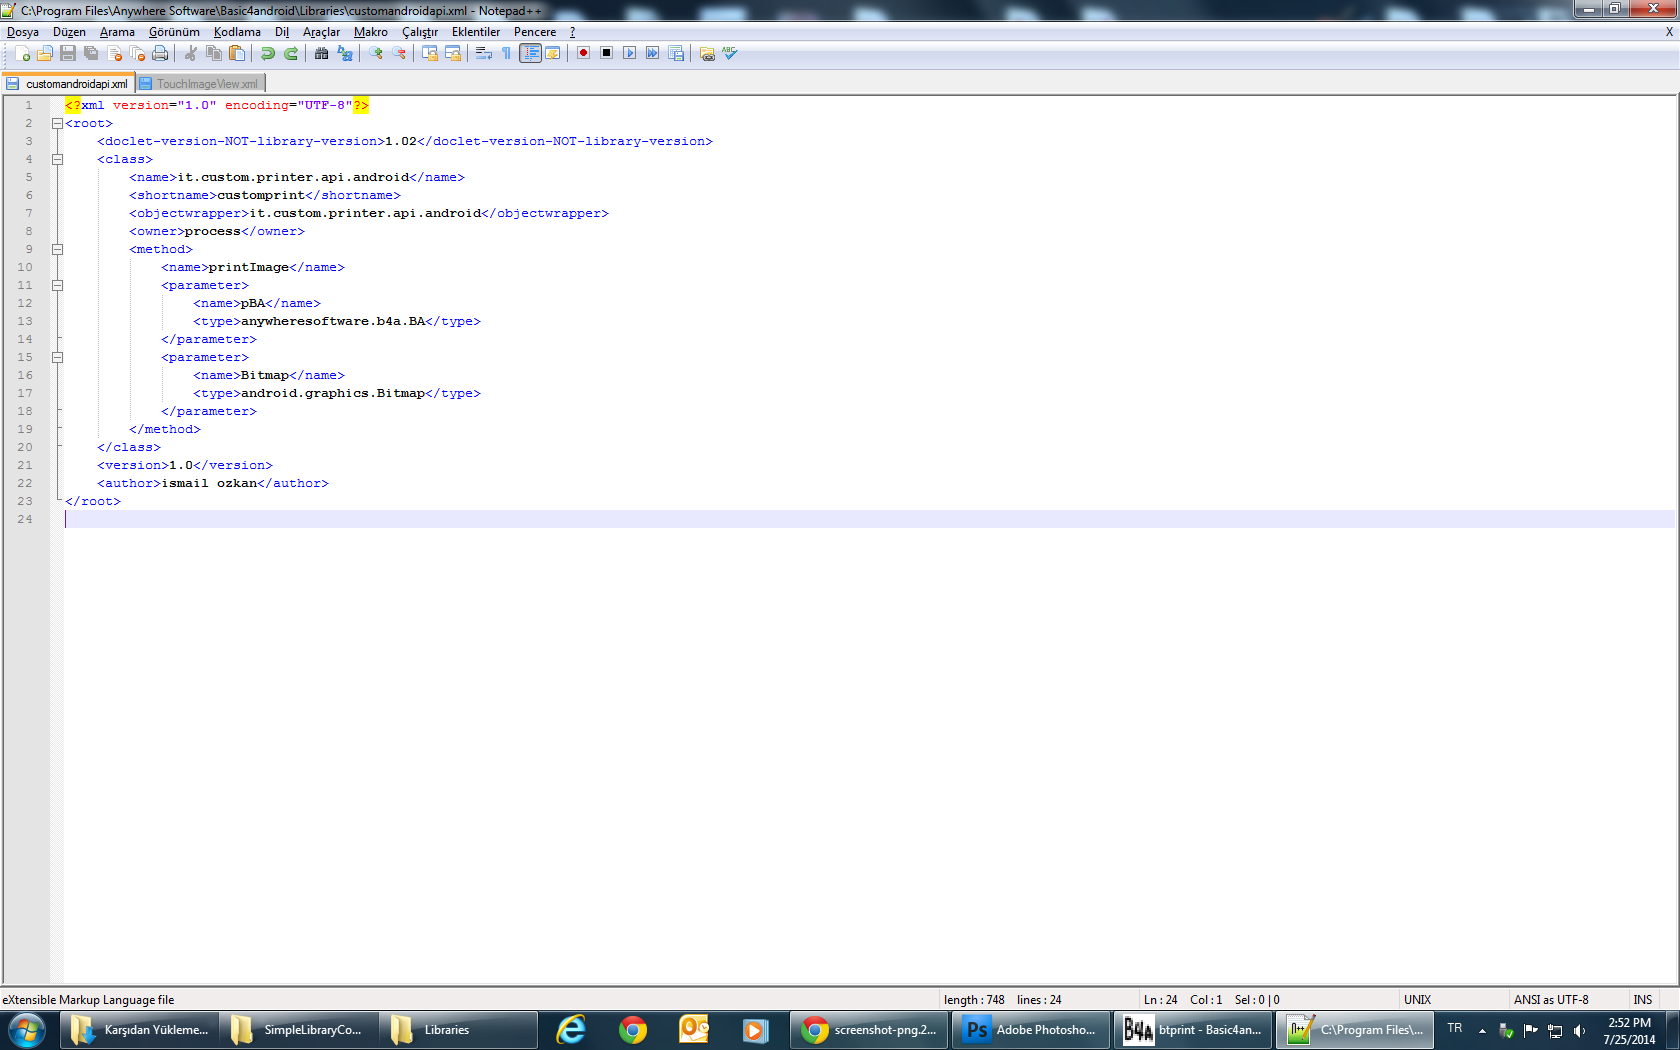Open the Arama menu
This screenshot has height=1050, width=1680.
117,32
